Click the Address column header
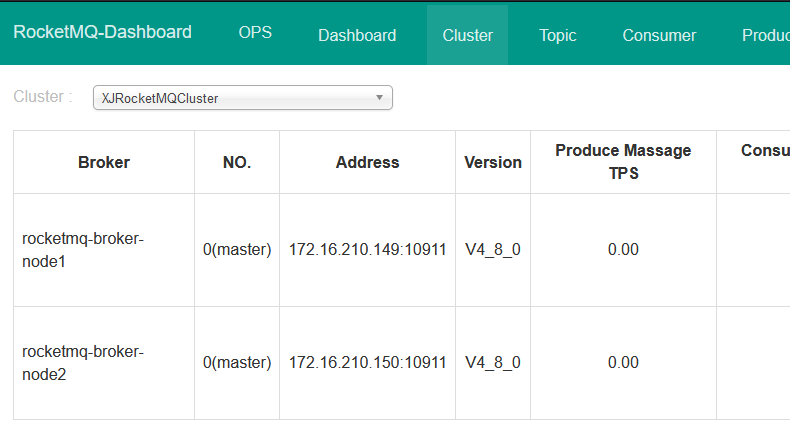 [367, 162]
